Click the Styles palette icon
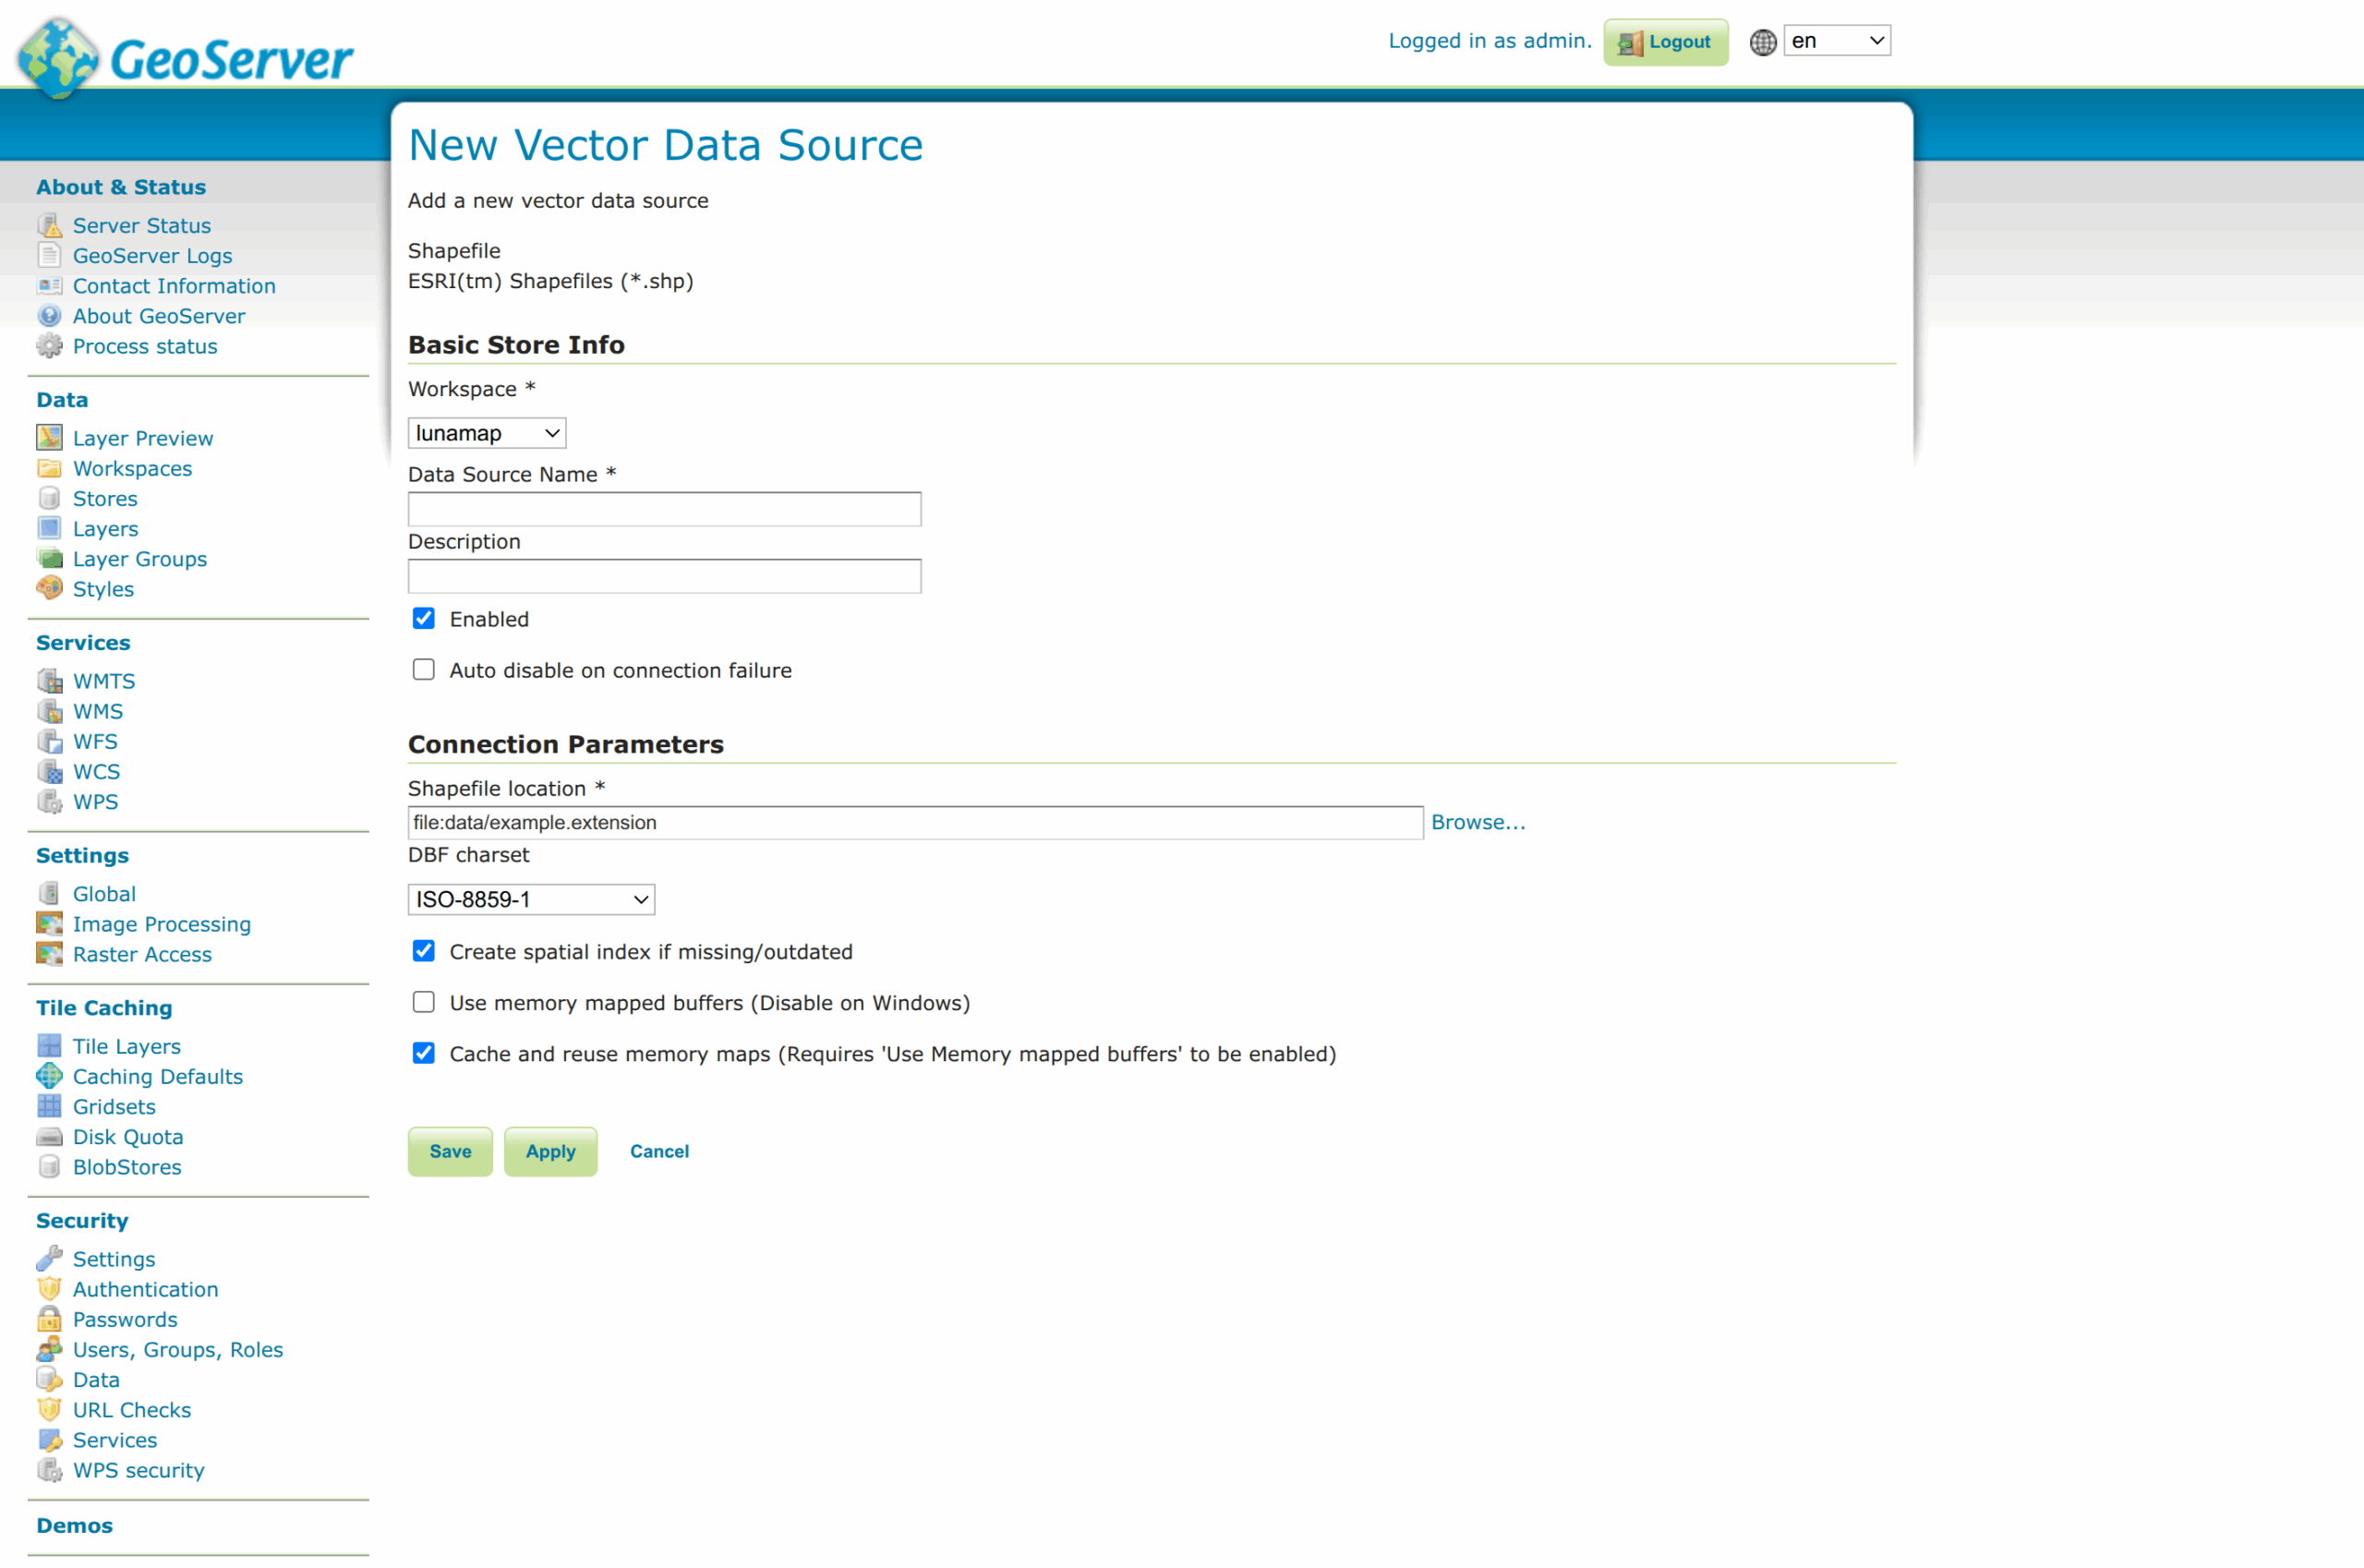The width and height of the screenshot is (2364, 1568). [x=49, y=588]
